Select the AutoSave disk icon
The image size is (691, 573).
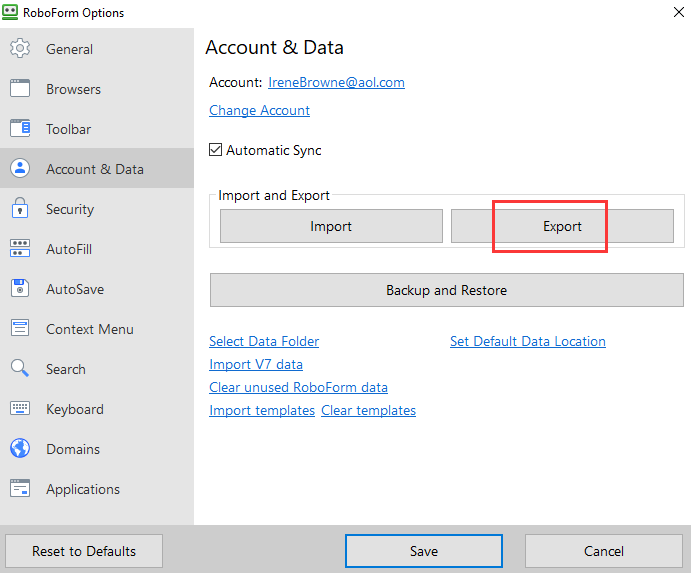(20, 289)
